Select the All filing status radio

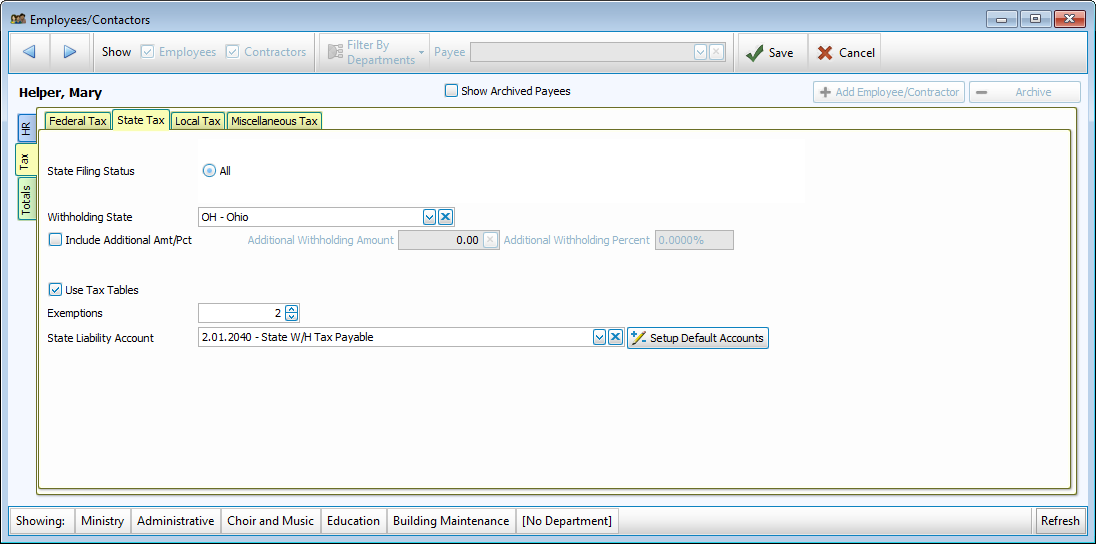209,171
